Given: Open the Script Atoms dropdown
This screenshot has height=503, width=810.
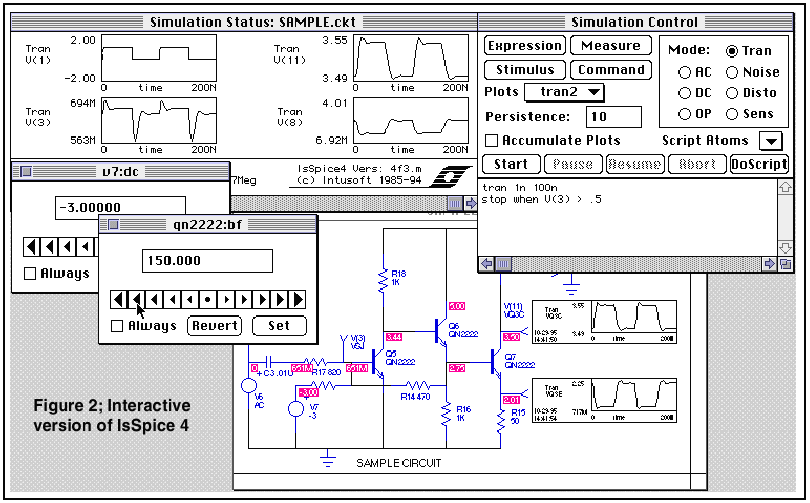Looking at the screenshot, I should tap(769, 141).
